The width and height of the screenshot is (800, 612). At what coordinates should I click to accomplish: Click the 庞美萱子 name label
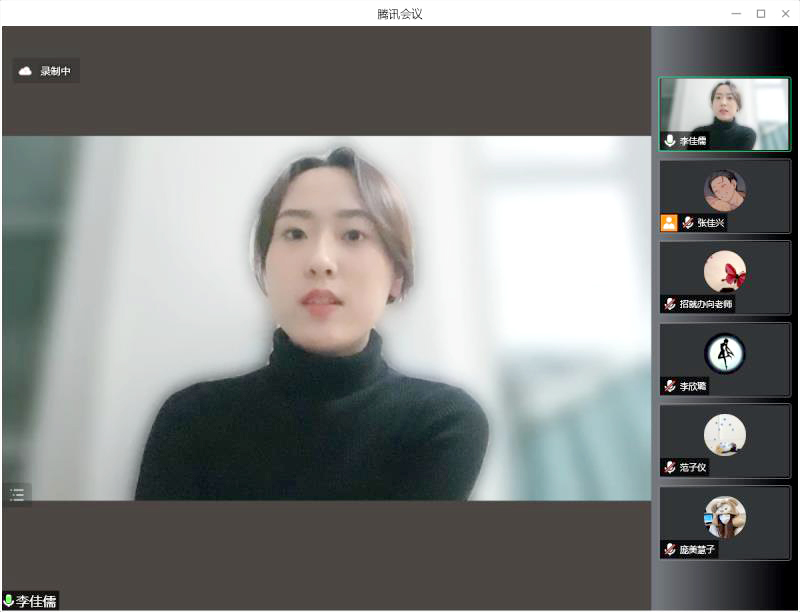coord(697,549)
